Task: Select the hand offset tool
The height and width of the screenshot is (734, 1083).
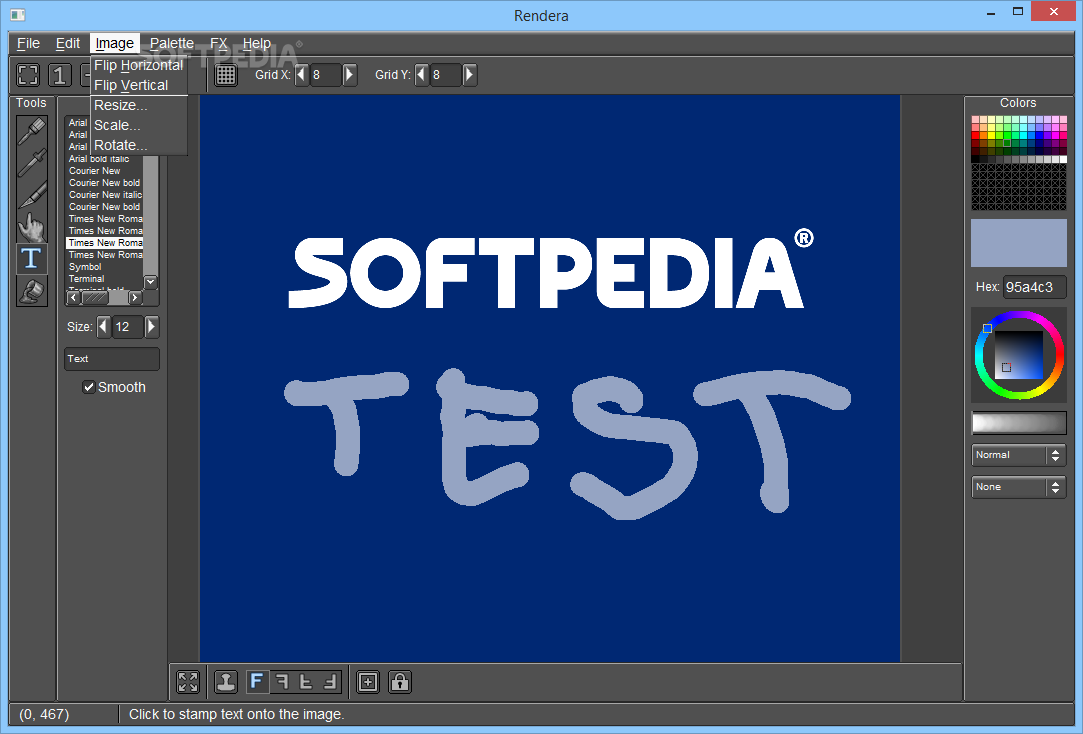Action: click(32, 226)
